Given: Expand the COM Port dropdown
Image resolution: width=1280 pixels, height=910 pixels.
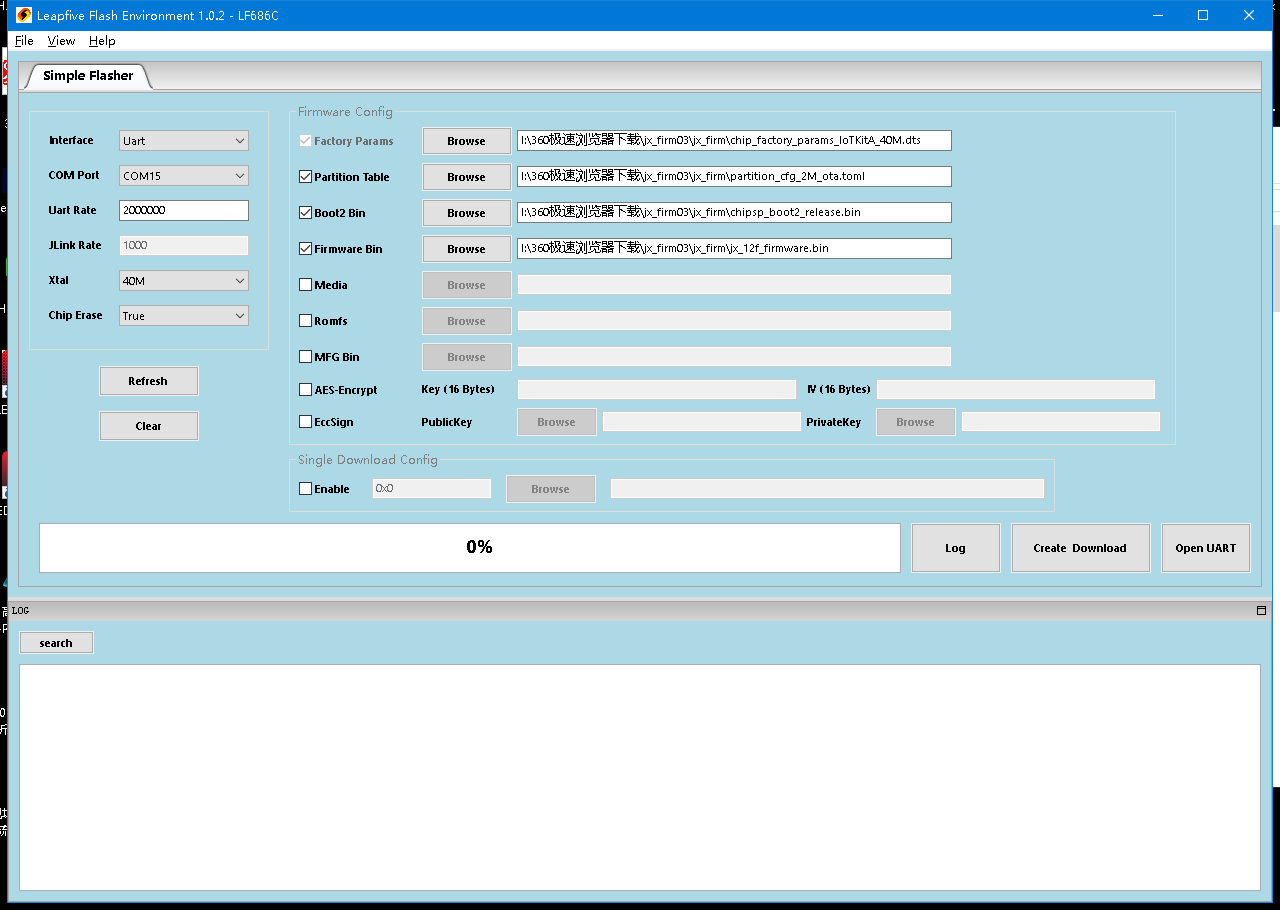Looking at the screenshot, I should coord(184,176).
